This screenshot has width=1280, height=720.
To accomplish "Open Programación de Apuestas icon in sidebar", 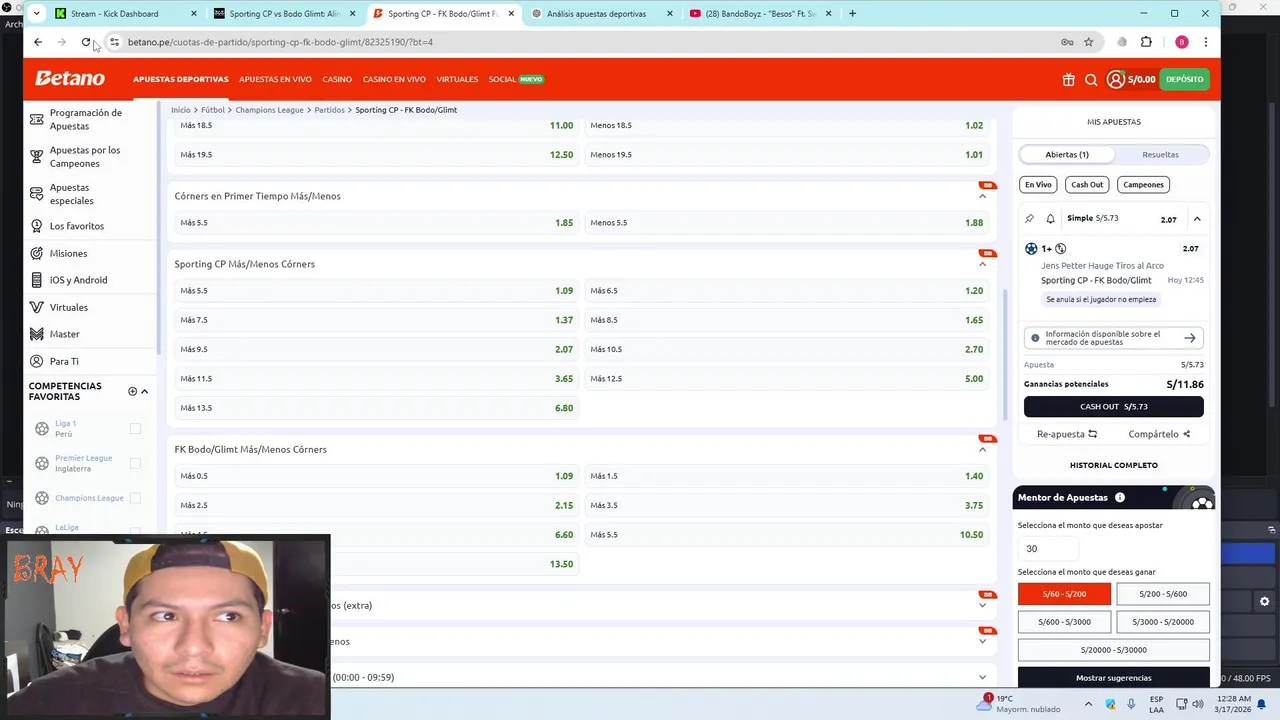I will click(x=37, y=119).
